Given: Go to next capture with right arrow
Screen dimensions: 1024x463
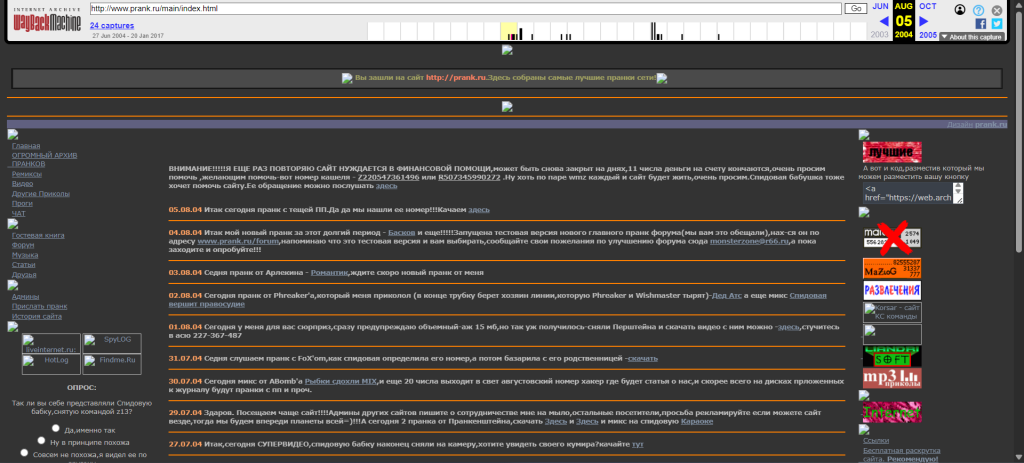Looking at the screenshot, I should click(x=924, y=21).
